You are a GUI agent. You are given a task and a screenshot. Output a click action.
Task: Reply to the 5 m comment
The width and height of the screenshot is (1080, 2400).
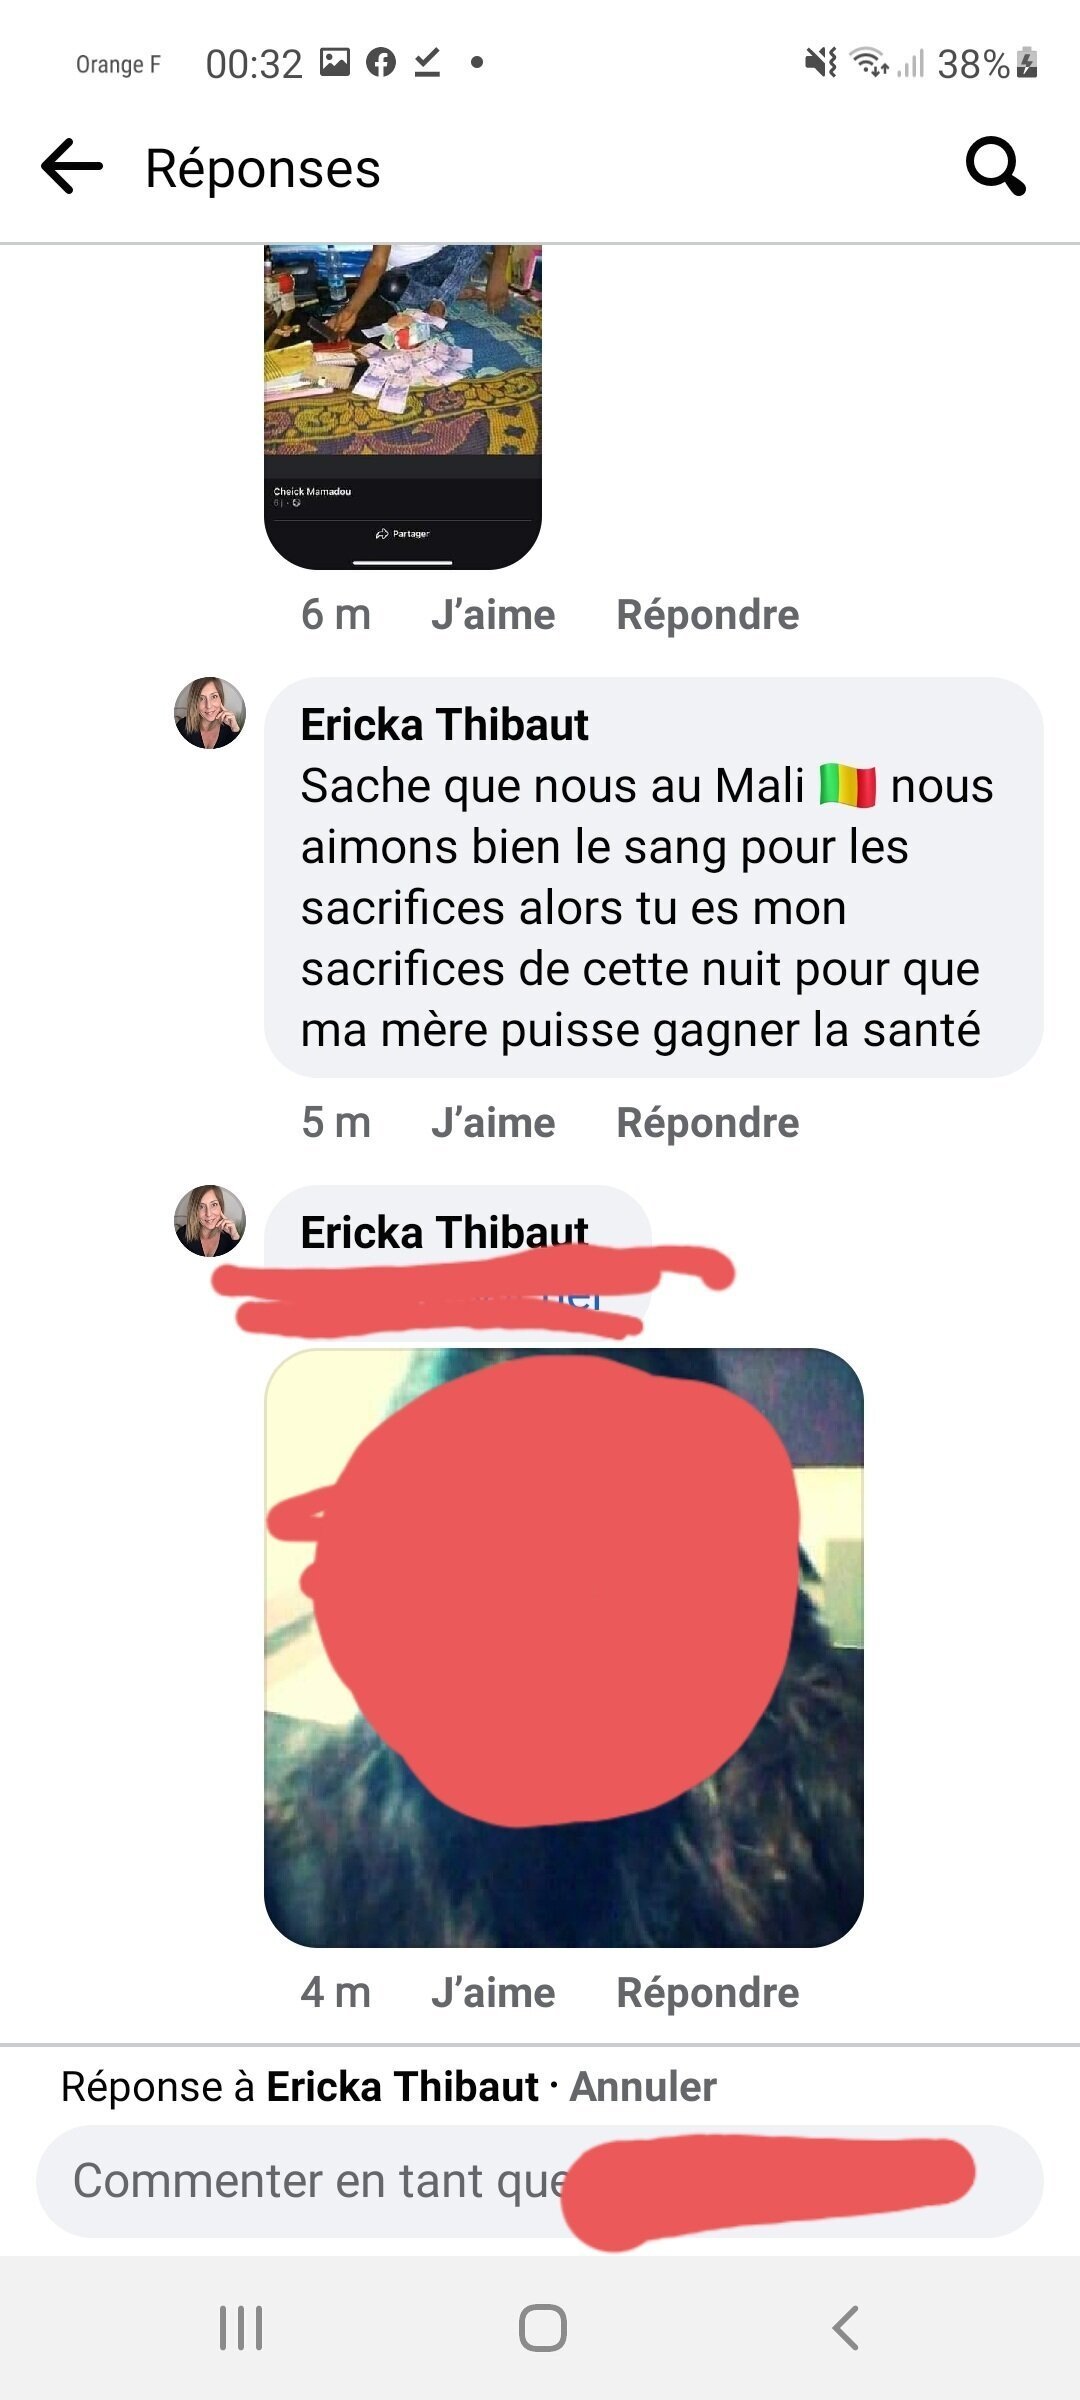pyautogui.click(x=708, y=1123)
